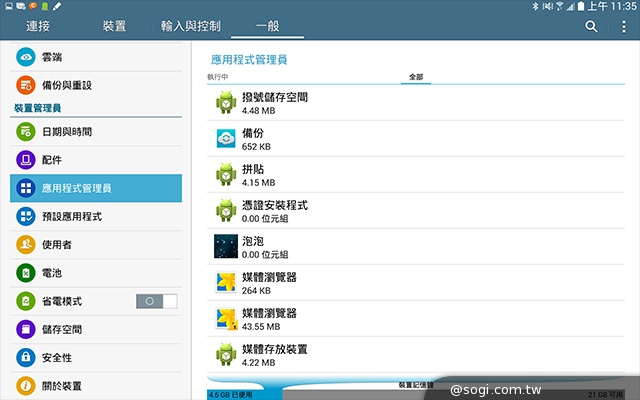This screenshot has width=640, height=400.
Task: Switch to the 連接 tab
Action: click(x=38, y=27)
